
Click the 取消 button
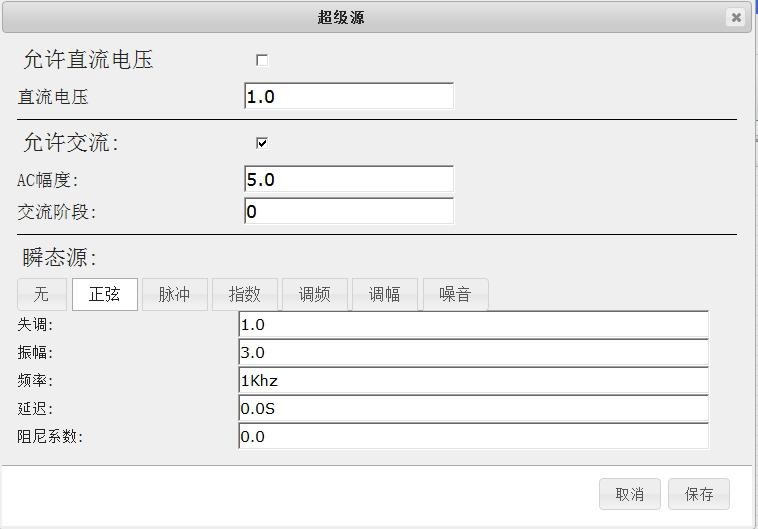tap(629, 494)
